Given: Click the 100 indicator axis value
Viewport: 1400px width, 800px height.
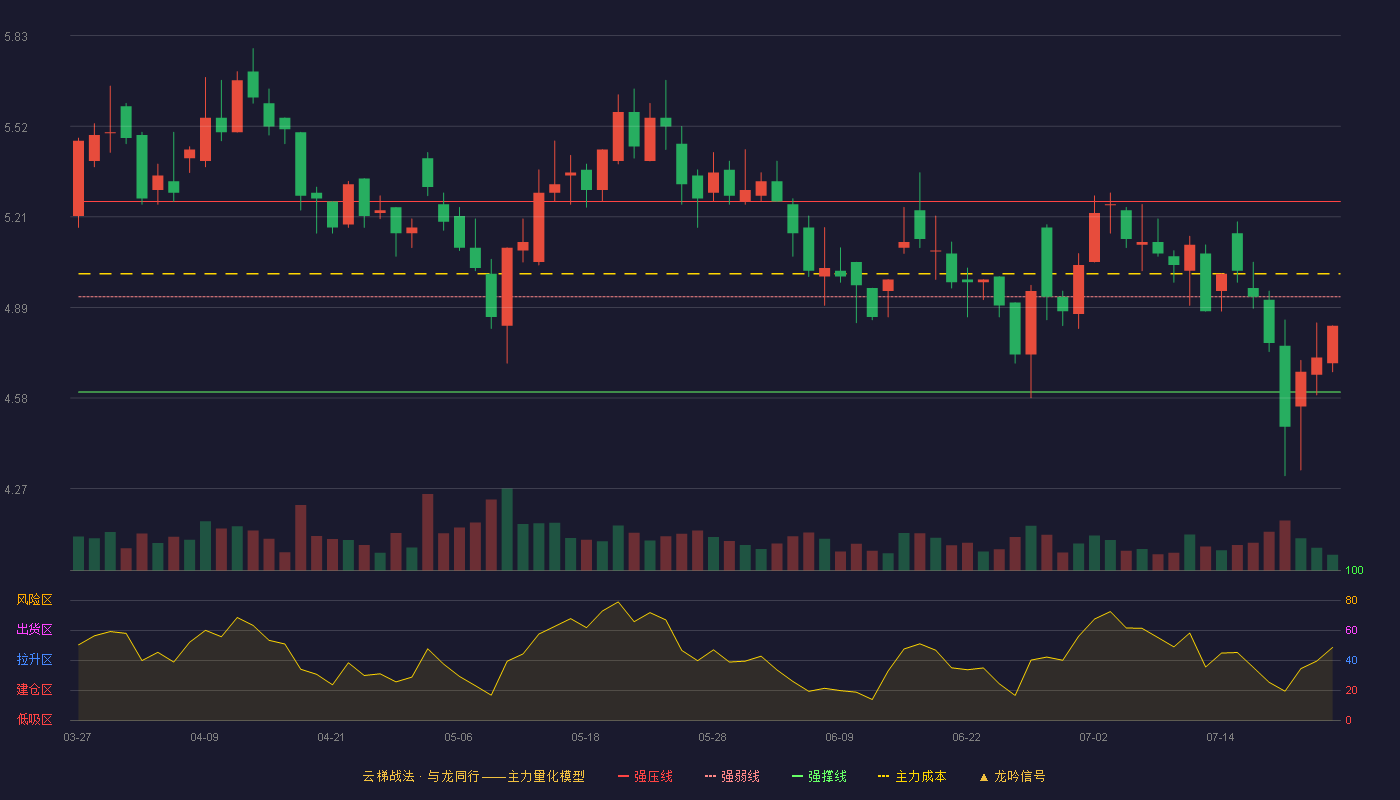Looking at the screenshot, I should (x=1355, y=570).
